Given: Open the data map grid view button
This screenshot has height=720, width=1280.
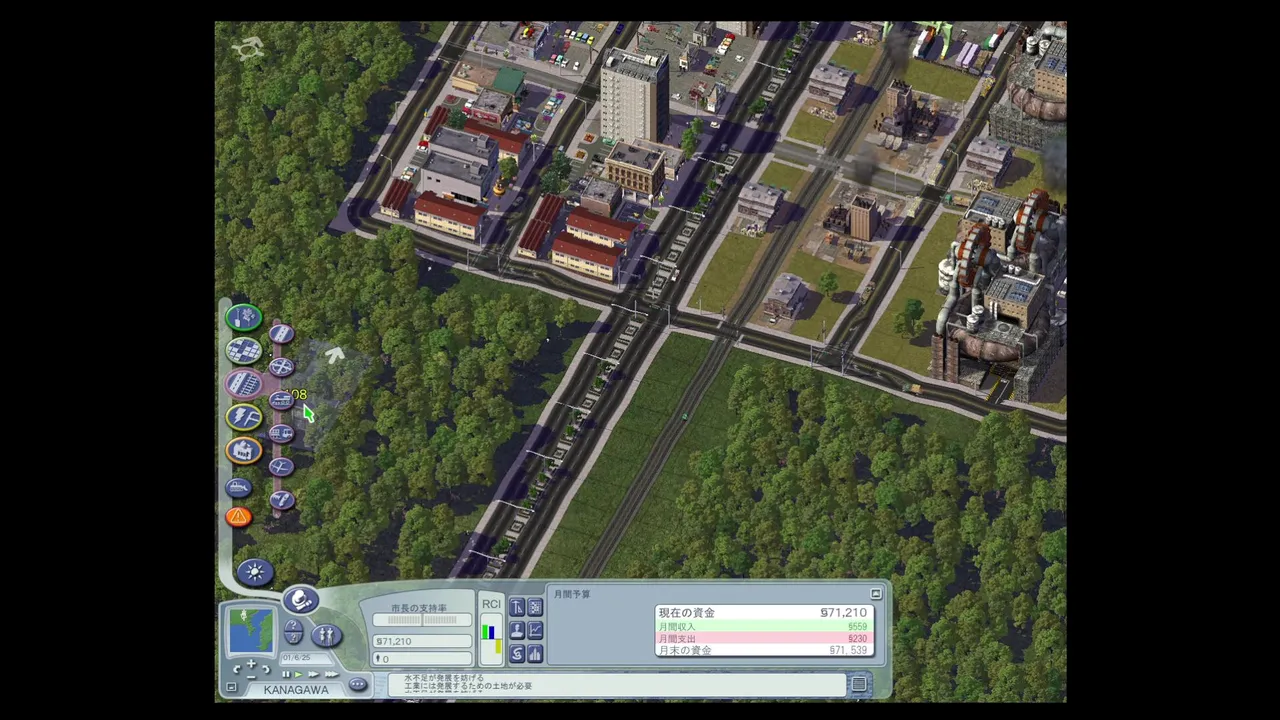Looking at the screenshot, I should (x=535, y=607).
